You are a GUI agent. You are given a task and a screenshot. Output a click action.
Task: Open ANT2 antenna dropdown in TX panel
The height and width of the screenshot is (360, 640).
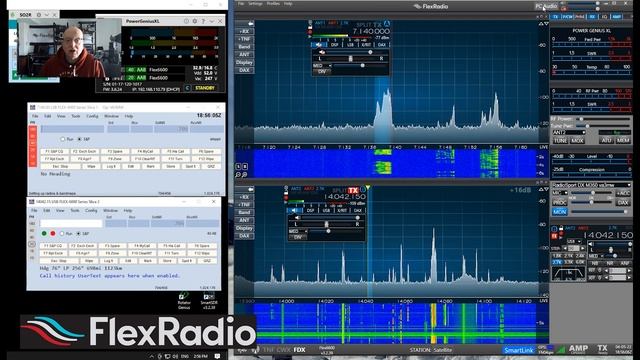pos(569,133)
